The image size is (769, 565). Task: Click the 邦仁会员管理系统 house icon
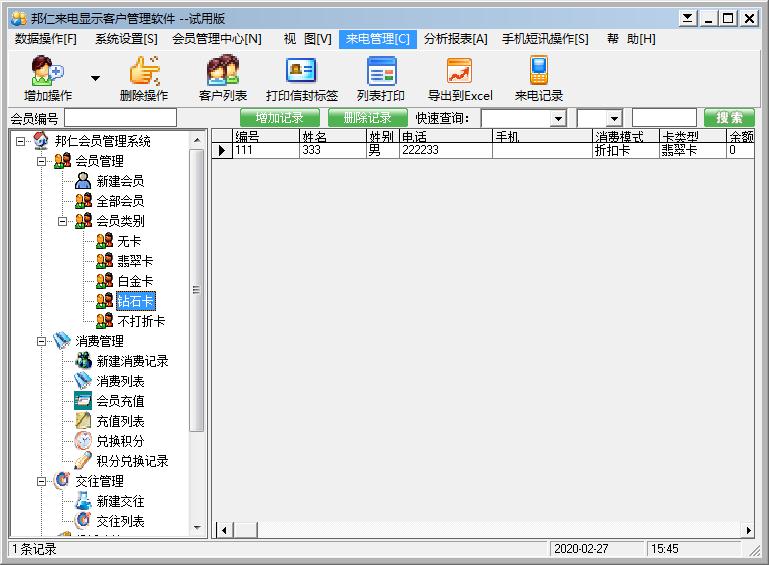pyautogui.click(x=41, y=141)
